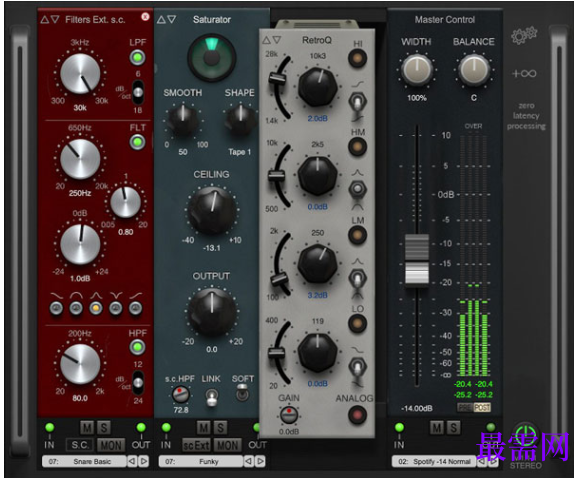
Task: Enable the RetroQ HM band LED
Action: click(357, 147)
